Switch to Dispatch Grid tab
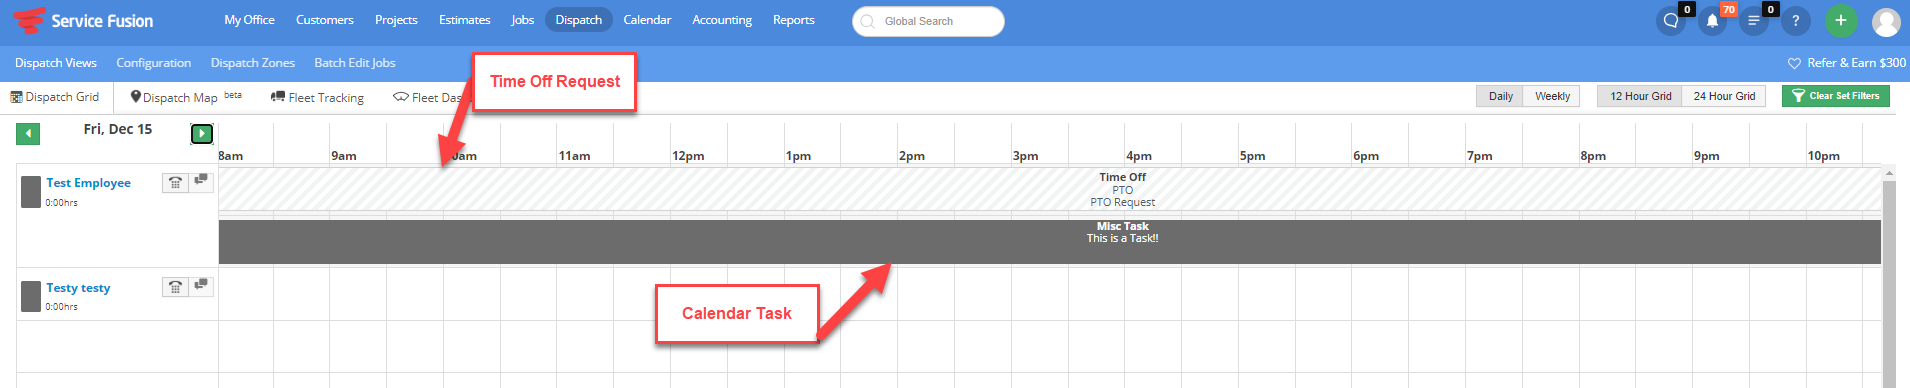1910x388 pixels. click(x=55, y=97)
